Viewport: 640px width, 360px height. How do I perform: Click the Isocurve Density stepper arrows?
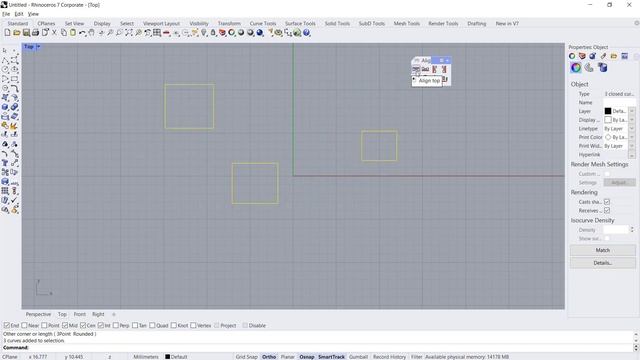[x=632, y=230]
